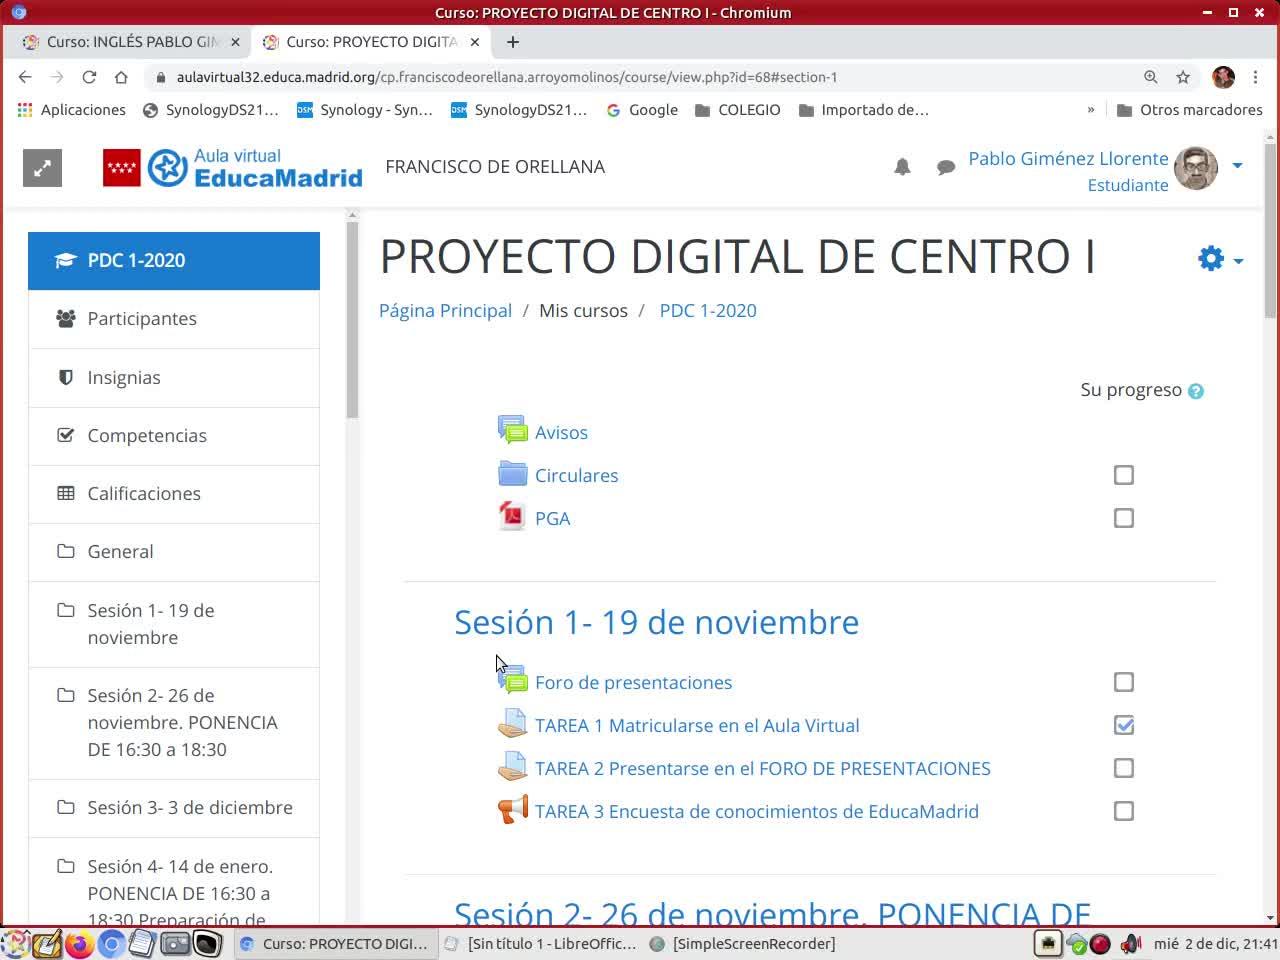
Task: Open the PGA link
Action: 552,519
